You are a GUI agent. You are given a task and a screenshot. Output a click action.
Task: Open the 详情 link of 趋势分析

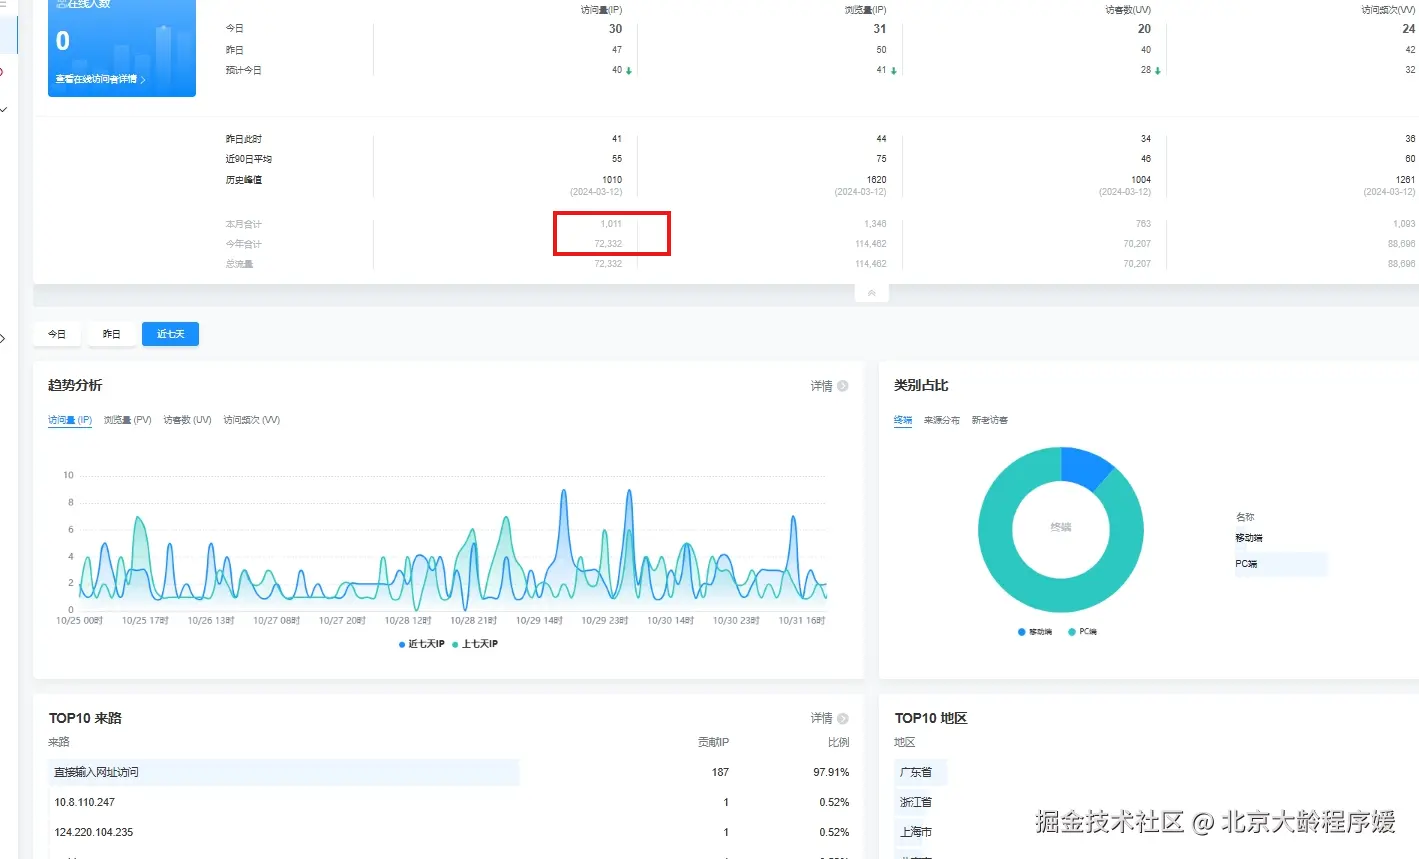(x=822, y=386)
